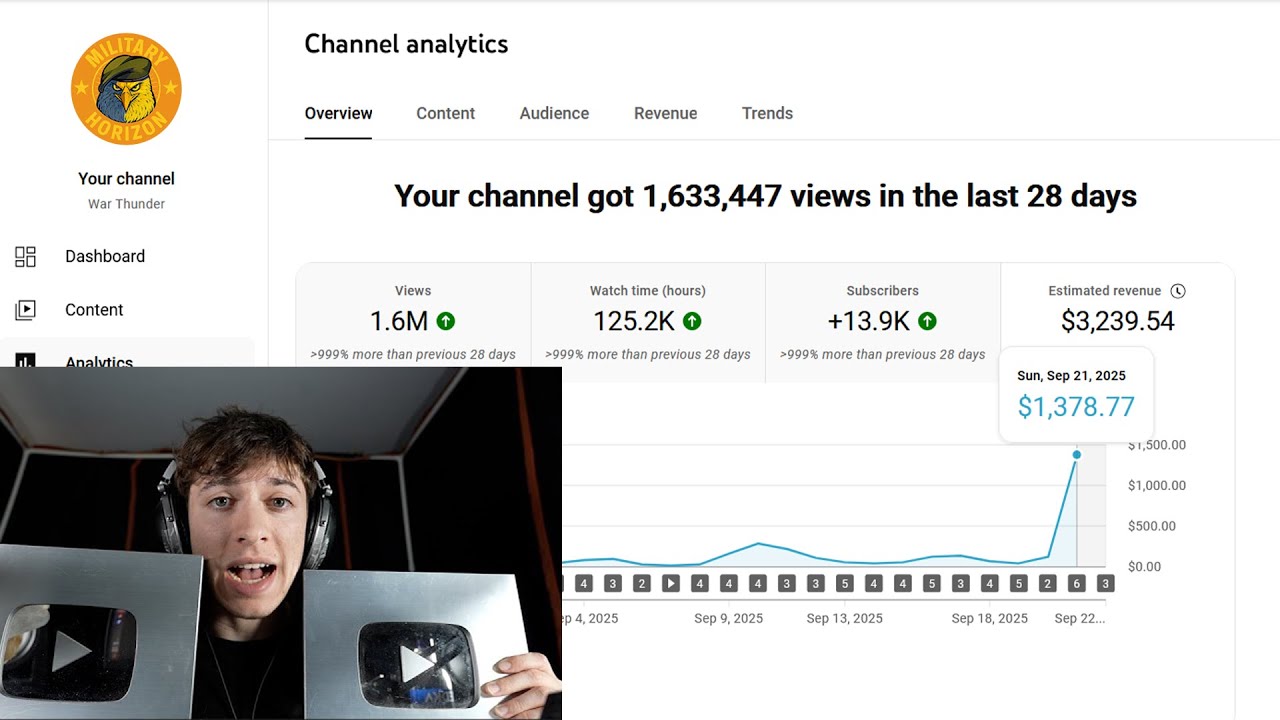Click green up-arrow next to 1.6M views
Screen dimensions: 1280x720
(x=446, y=321)
